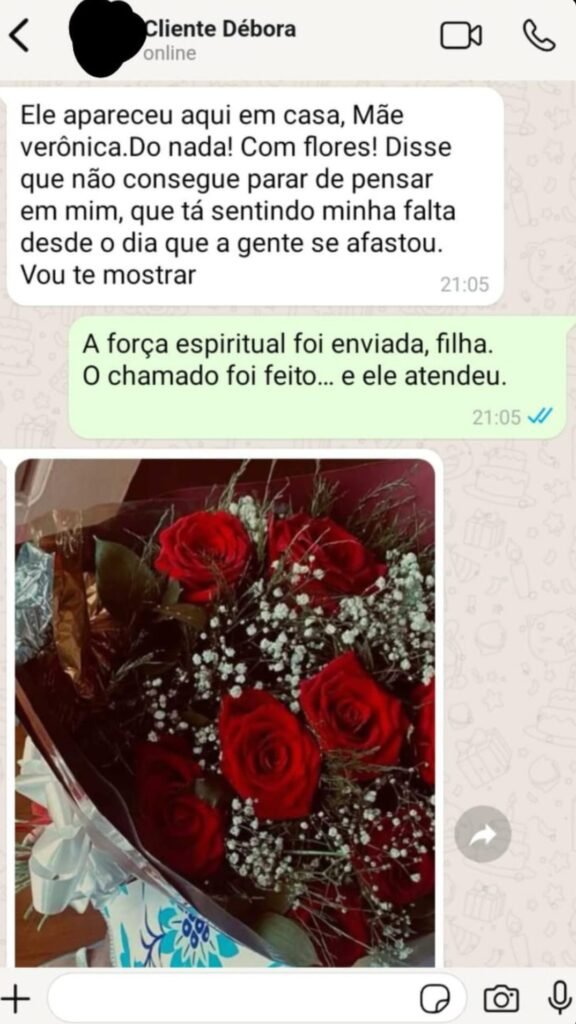
Task: Start a video call with Cliente Débora
Action: tap(461, 35)
